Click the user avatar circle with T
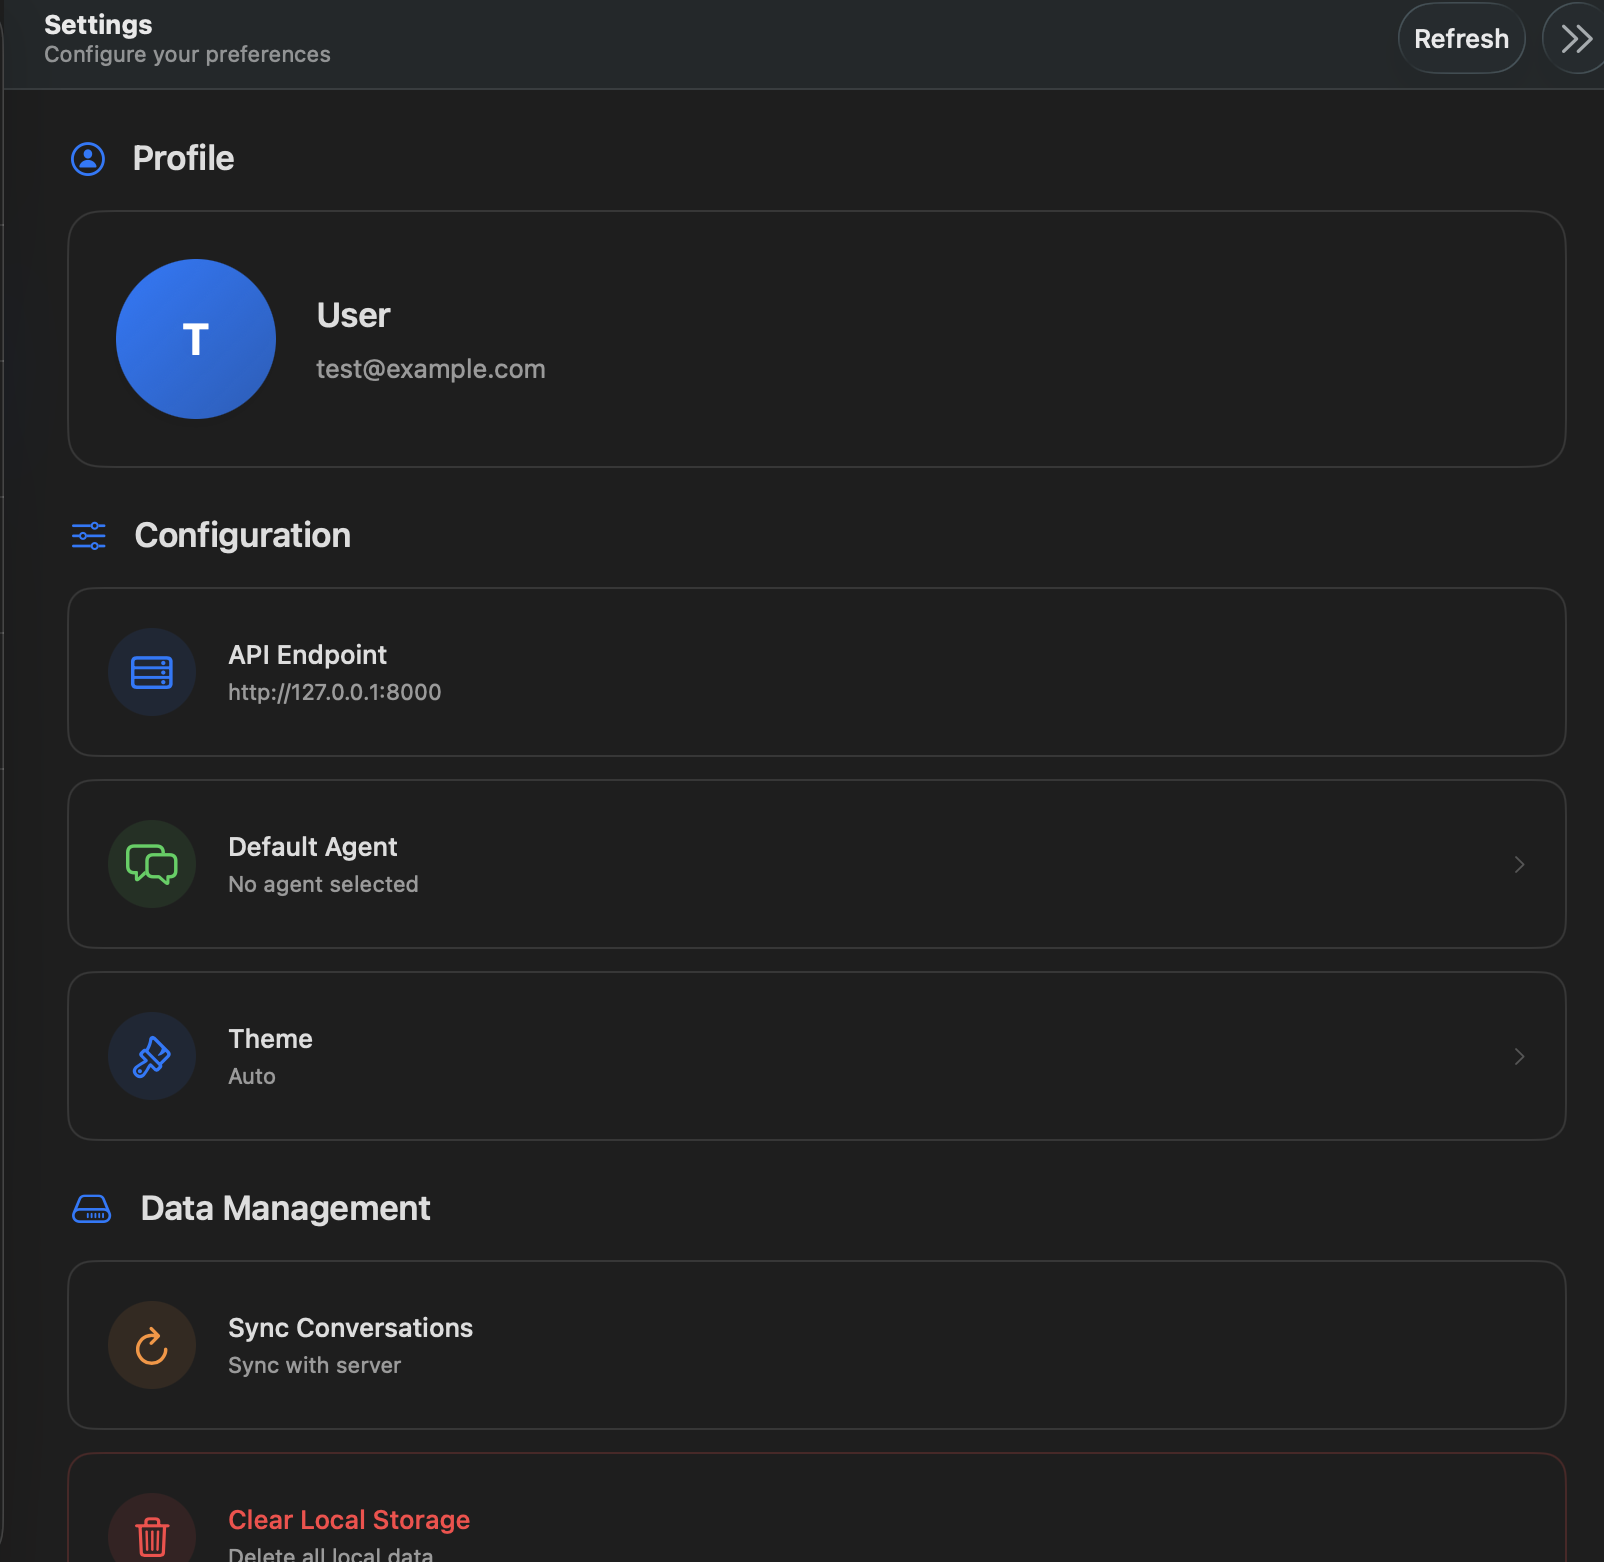 pyautogui.click(x=195, y=338)
